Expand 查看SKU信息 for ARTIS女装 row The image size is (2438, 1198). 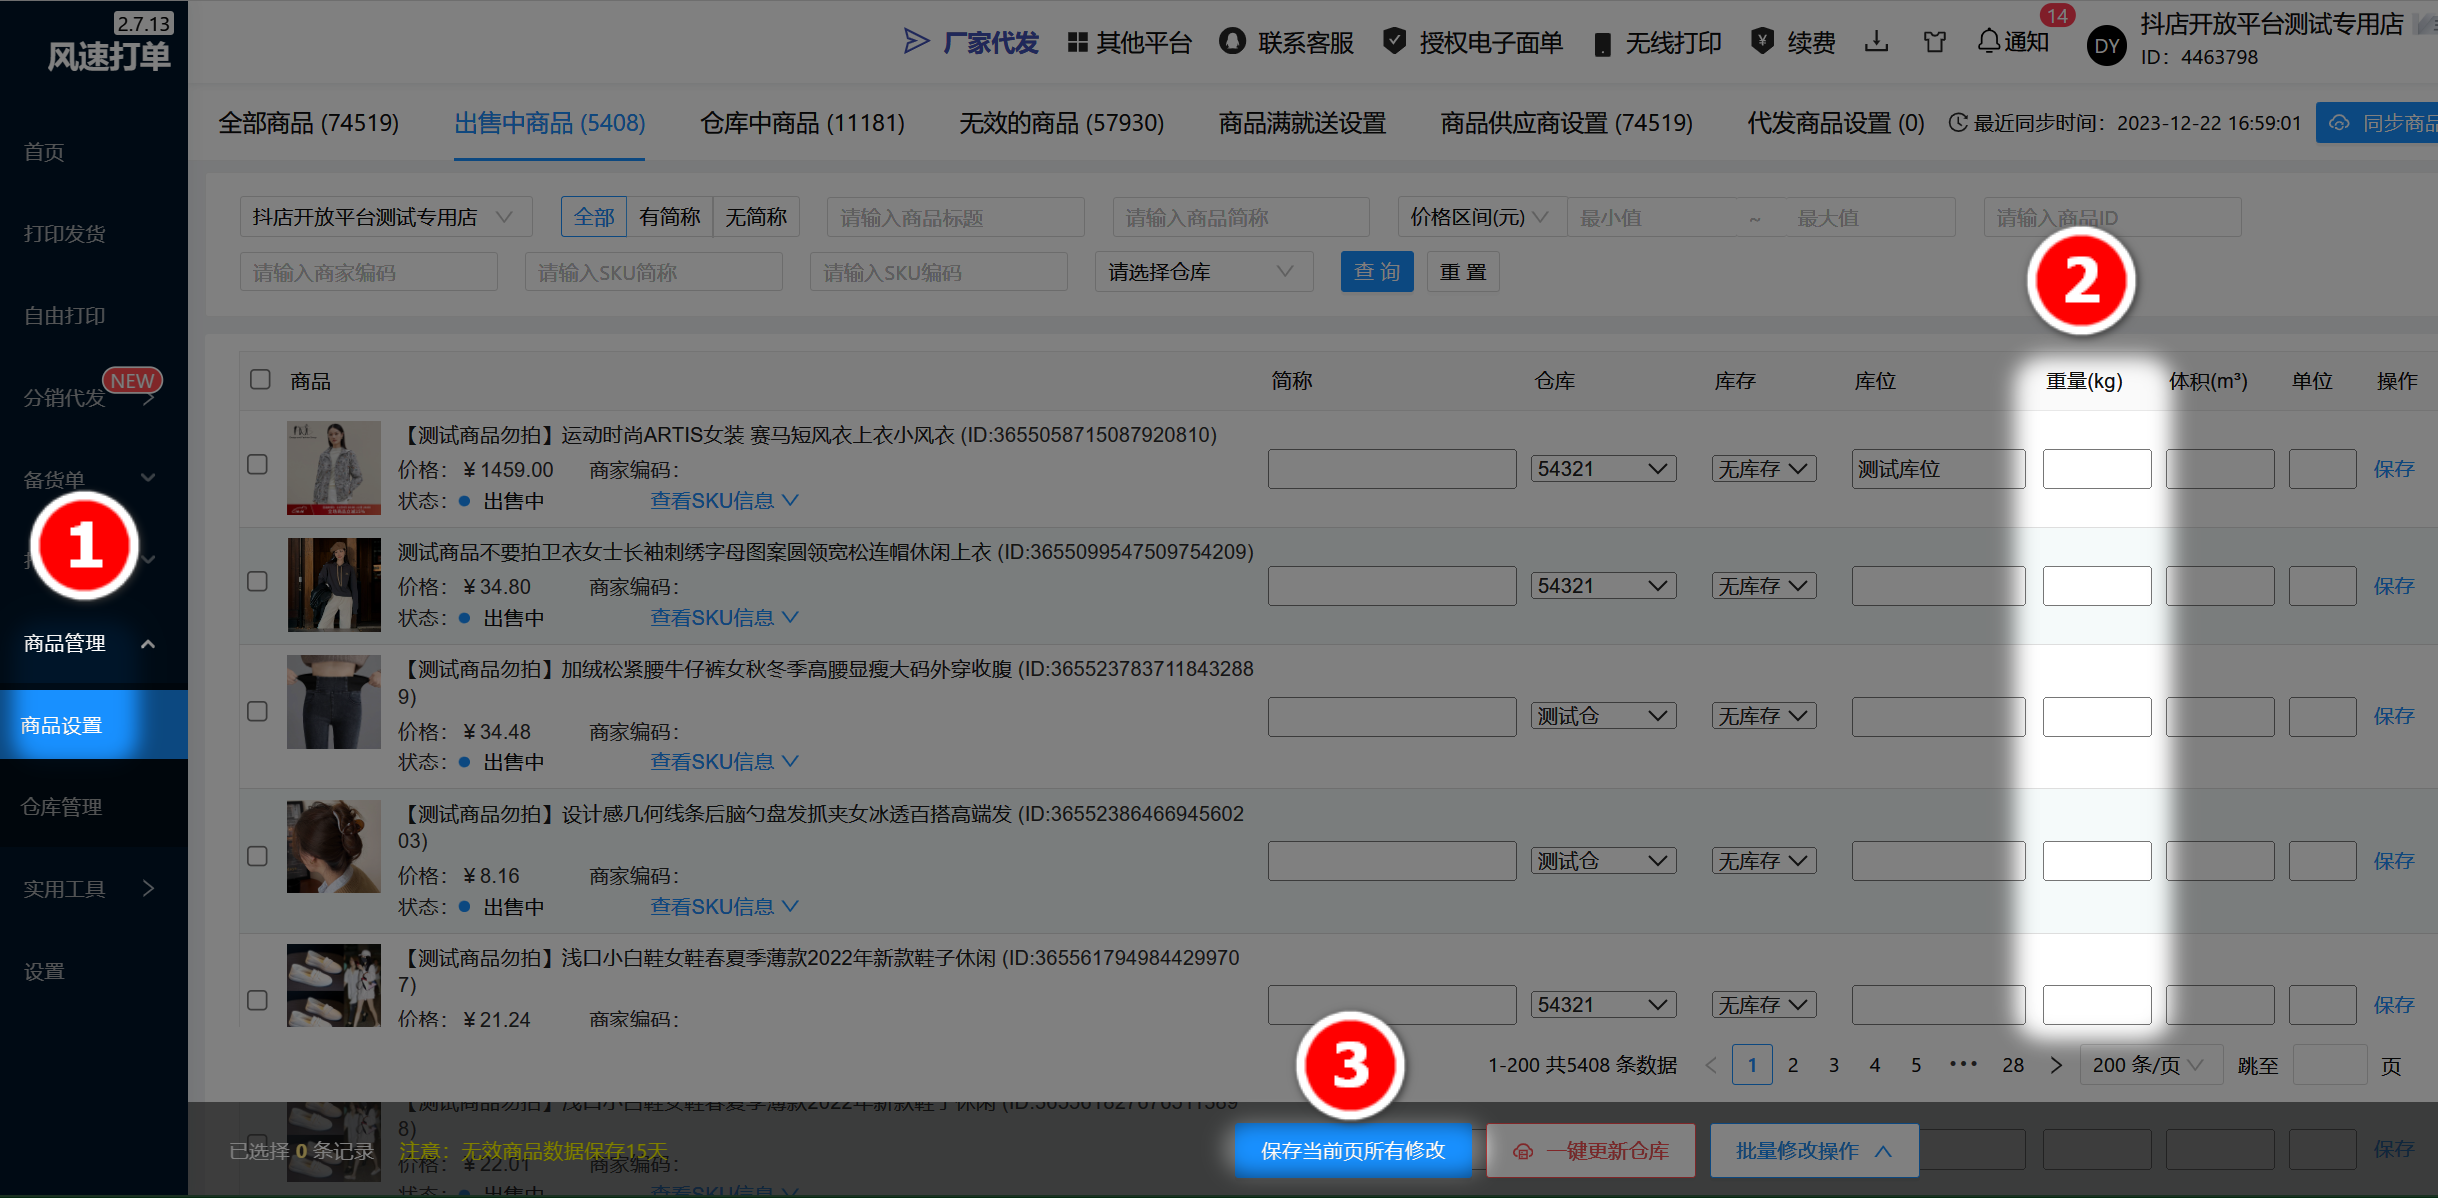point(724,500)
